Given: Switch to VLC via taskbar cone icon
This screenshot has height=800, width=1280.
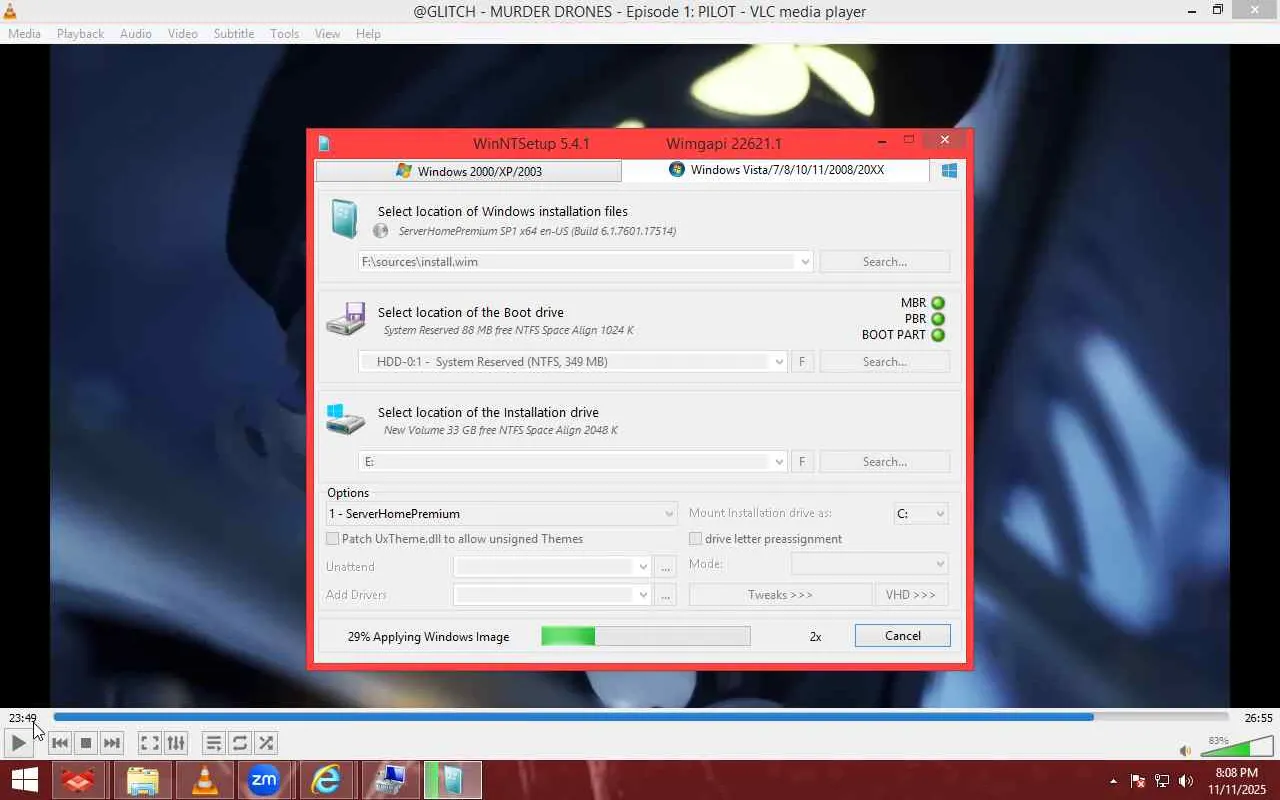Looking at the screenshot, I should [x=204, y=780].
